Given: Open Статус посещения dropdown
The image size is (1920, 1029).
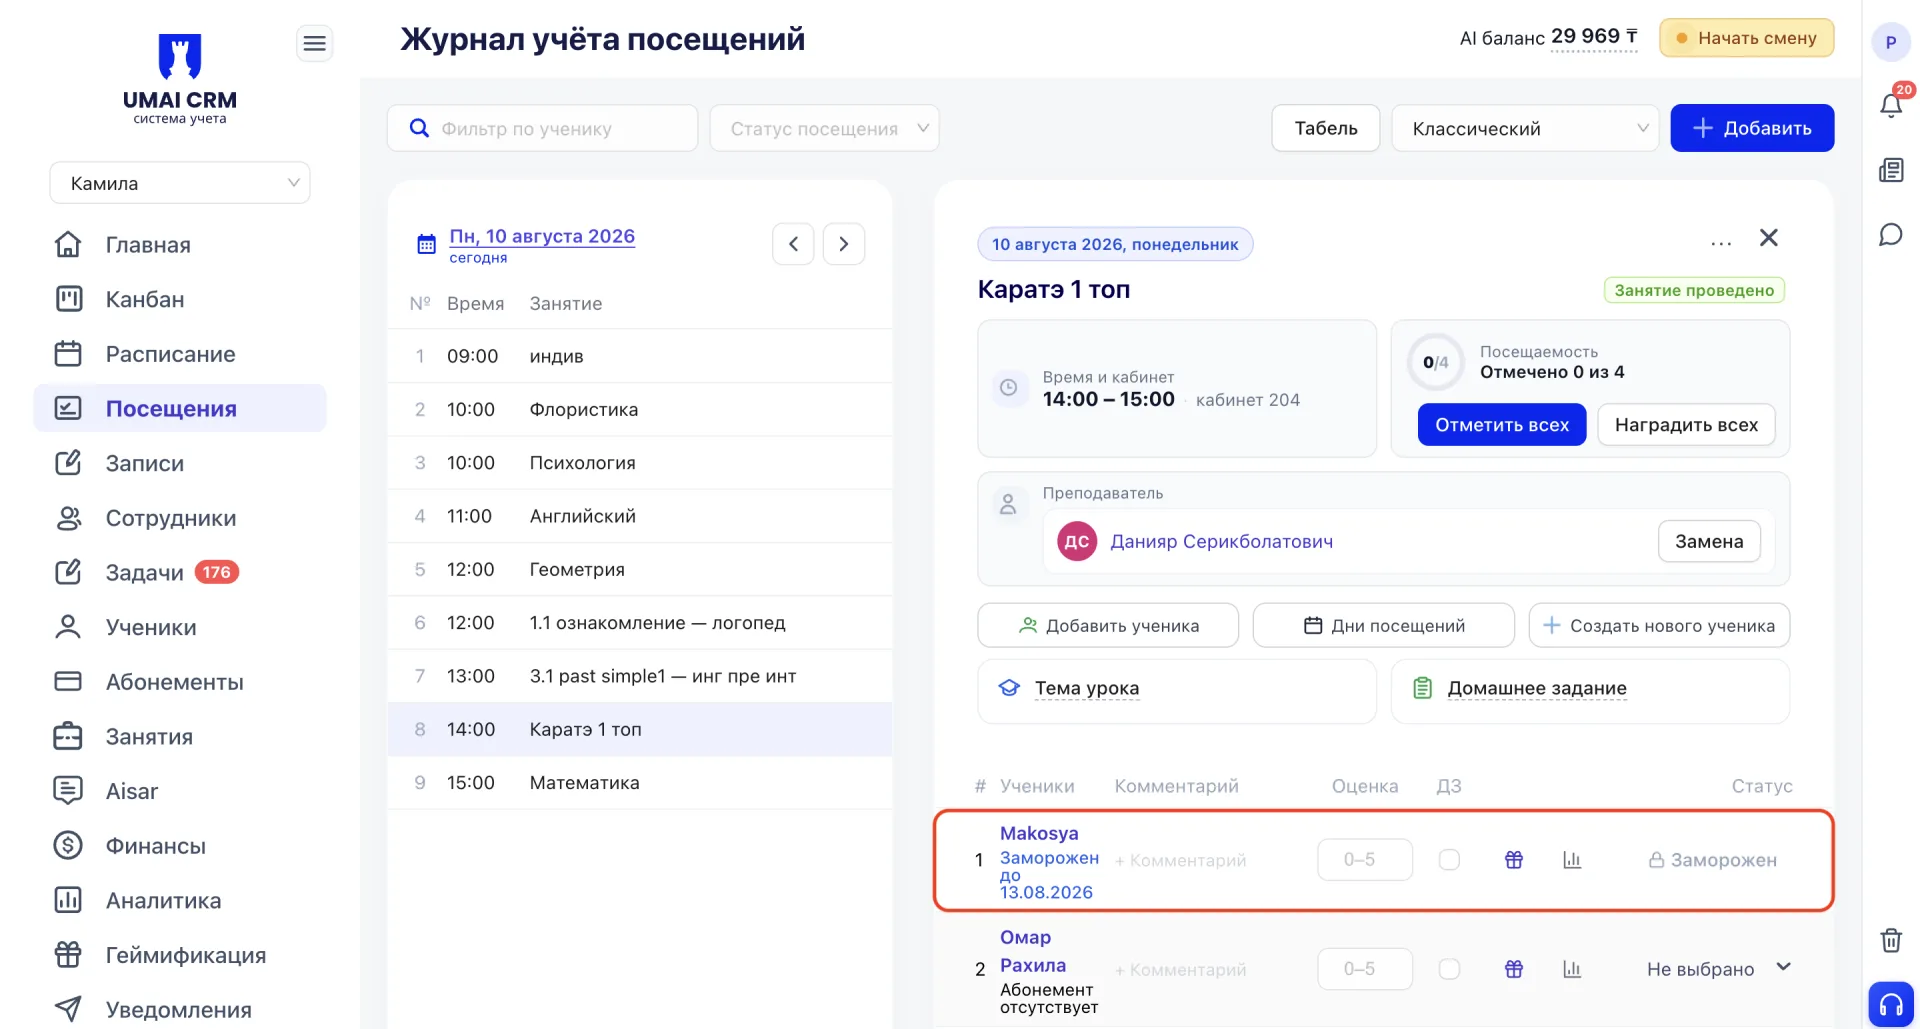Looking at the screenshot, I should click(x=825, y=128).
